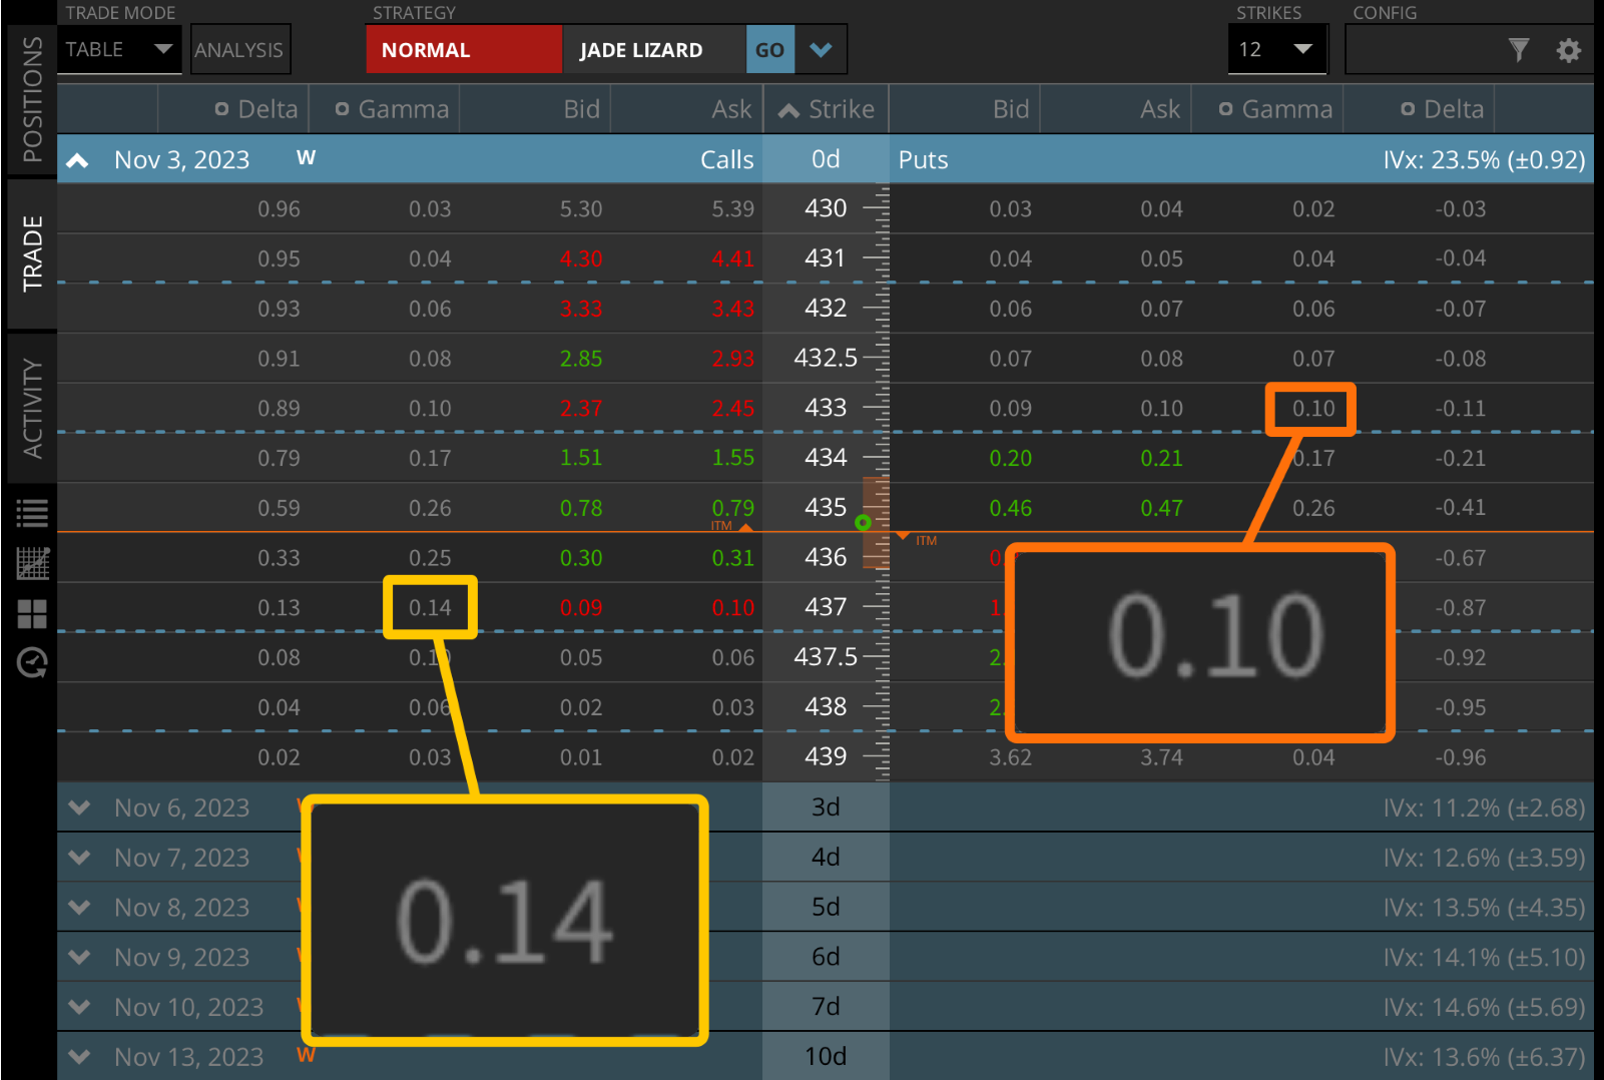Select the grid layout icon in sidebar
The height and width of the screenshot is (1080, 1604).
[x=31, y=613]
